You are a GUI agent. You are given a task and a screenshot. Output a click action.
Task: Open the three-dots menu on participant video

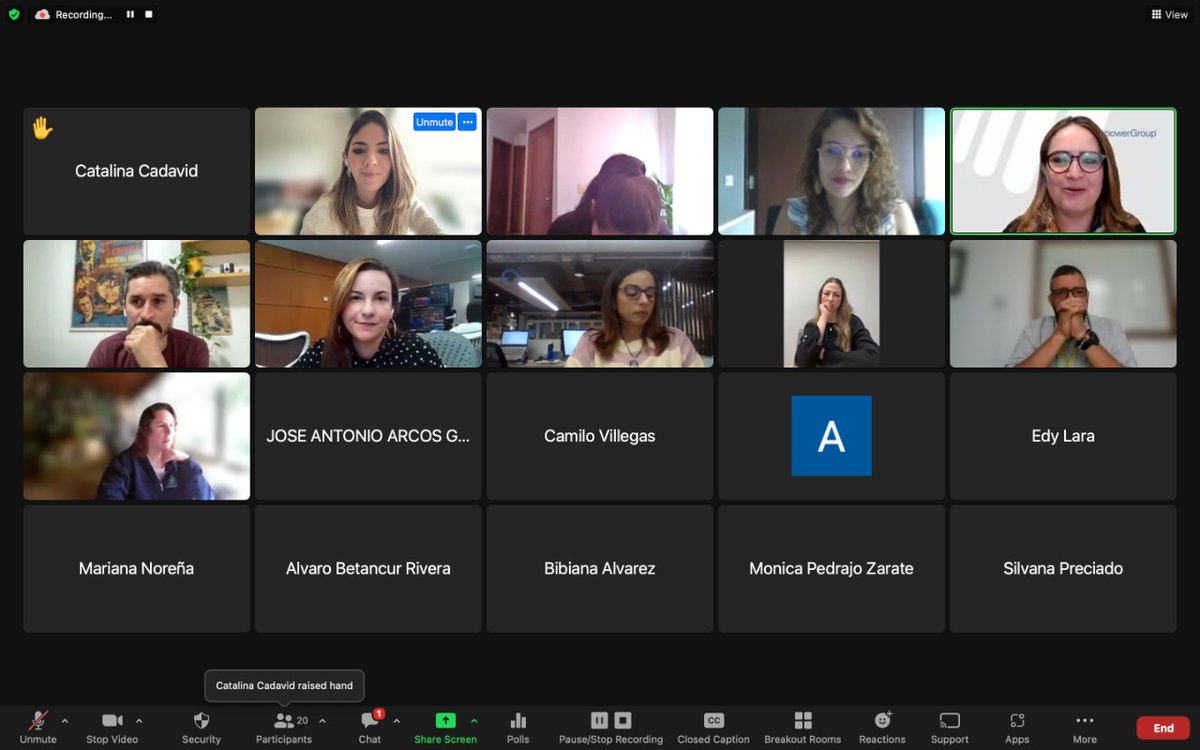(467, 122)
